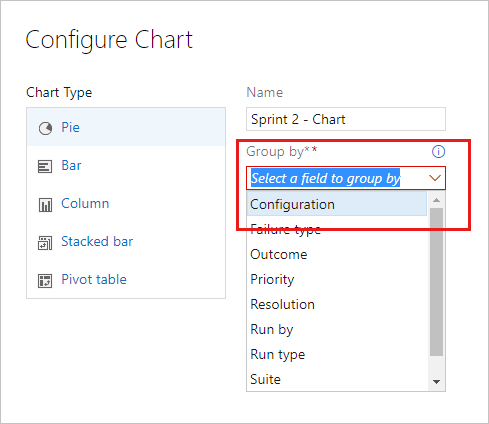Image resolution: width=489 pixels, height=424 pixels.
Task: Select the Bar chart icon
Action: click(45, 167)
